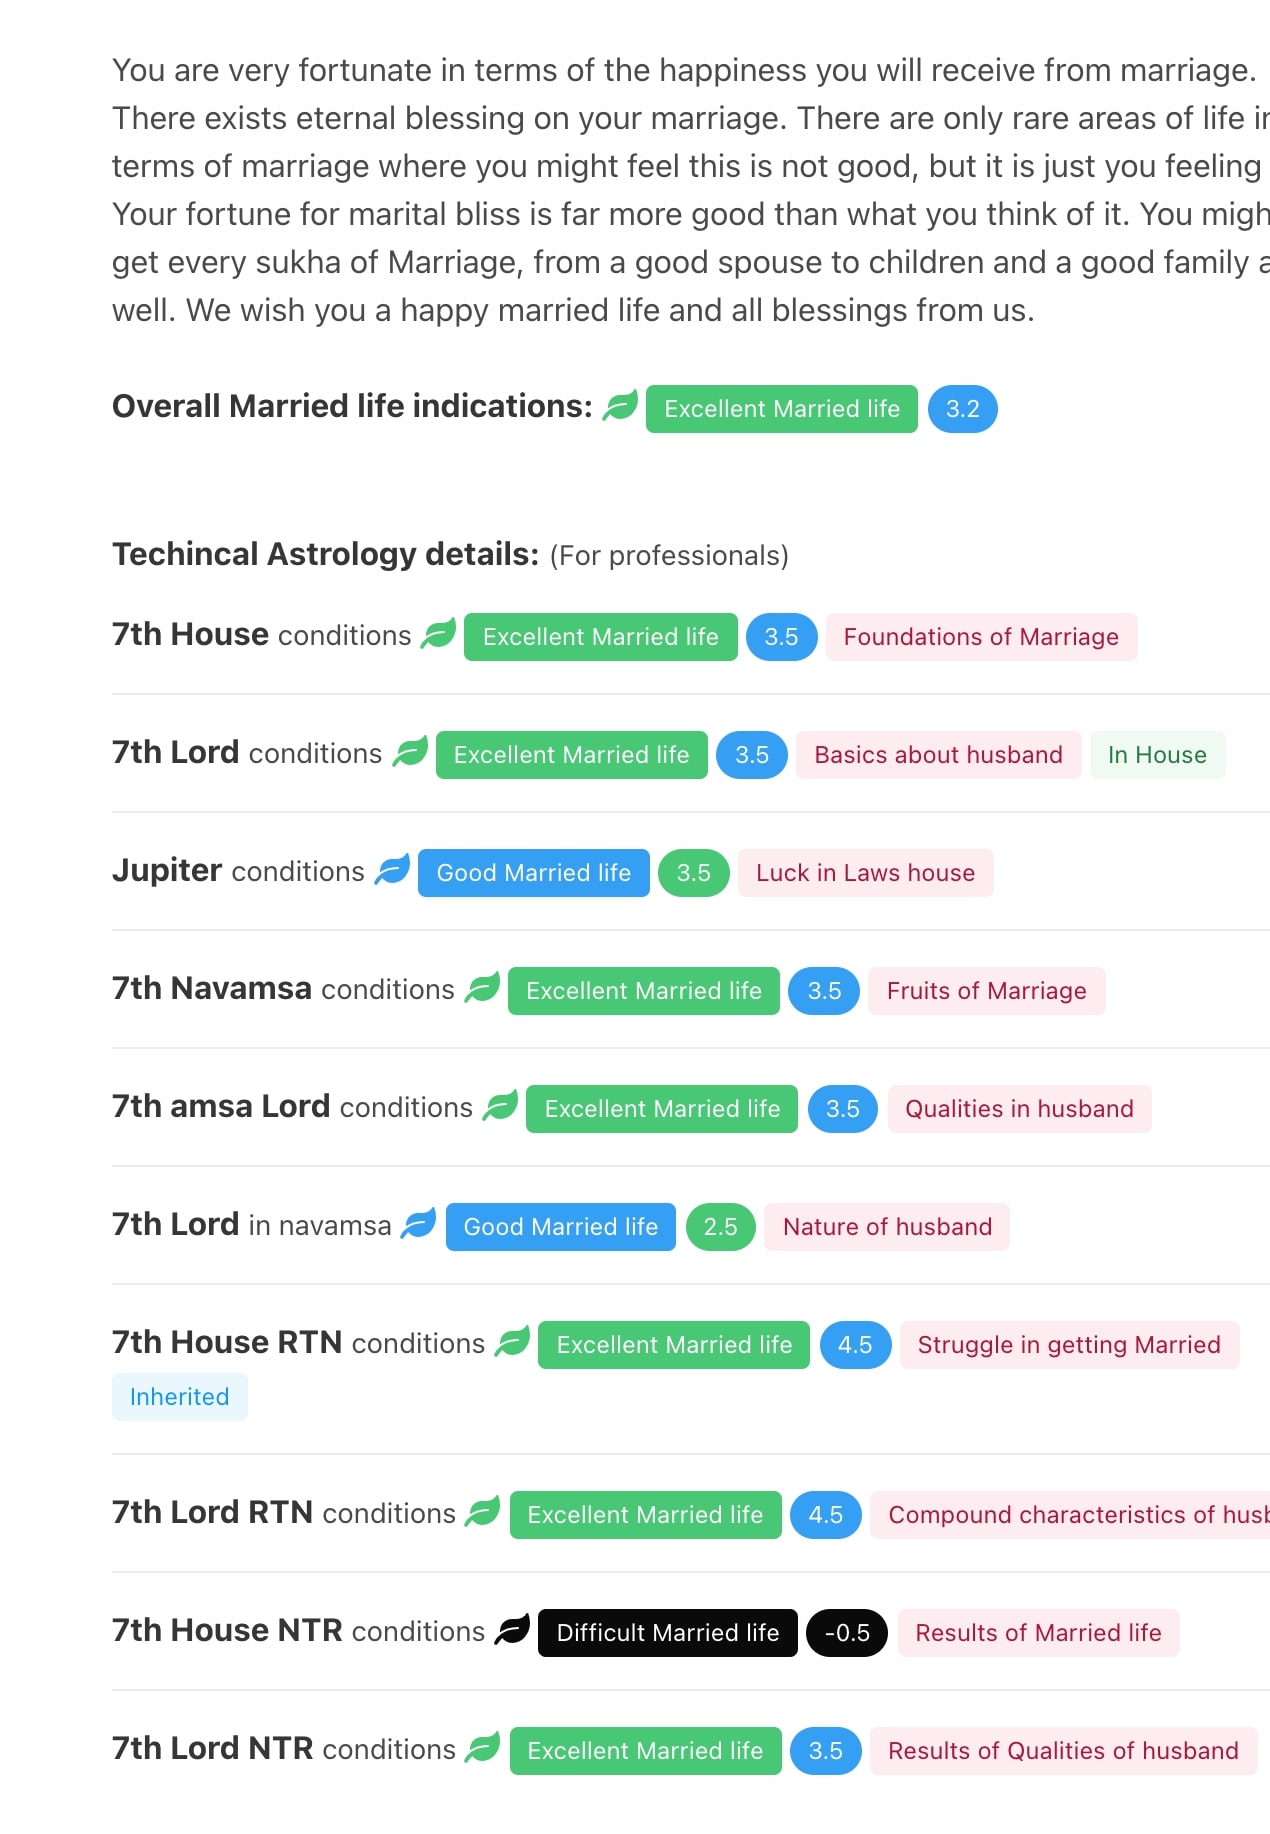1270x1834 pixels.
Task: Click blue leaf icon beside Jupiter conditions
Action: pos(392,870)
